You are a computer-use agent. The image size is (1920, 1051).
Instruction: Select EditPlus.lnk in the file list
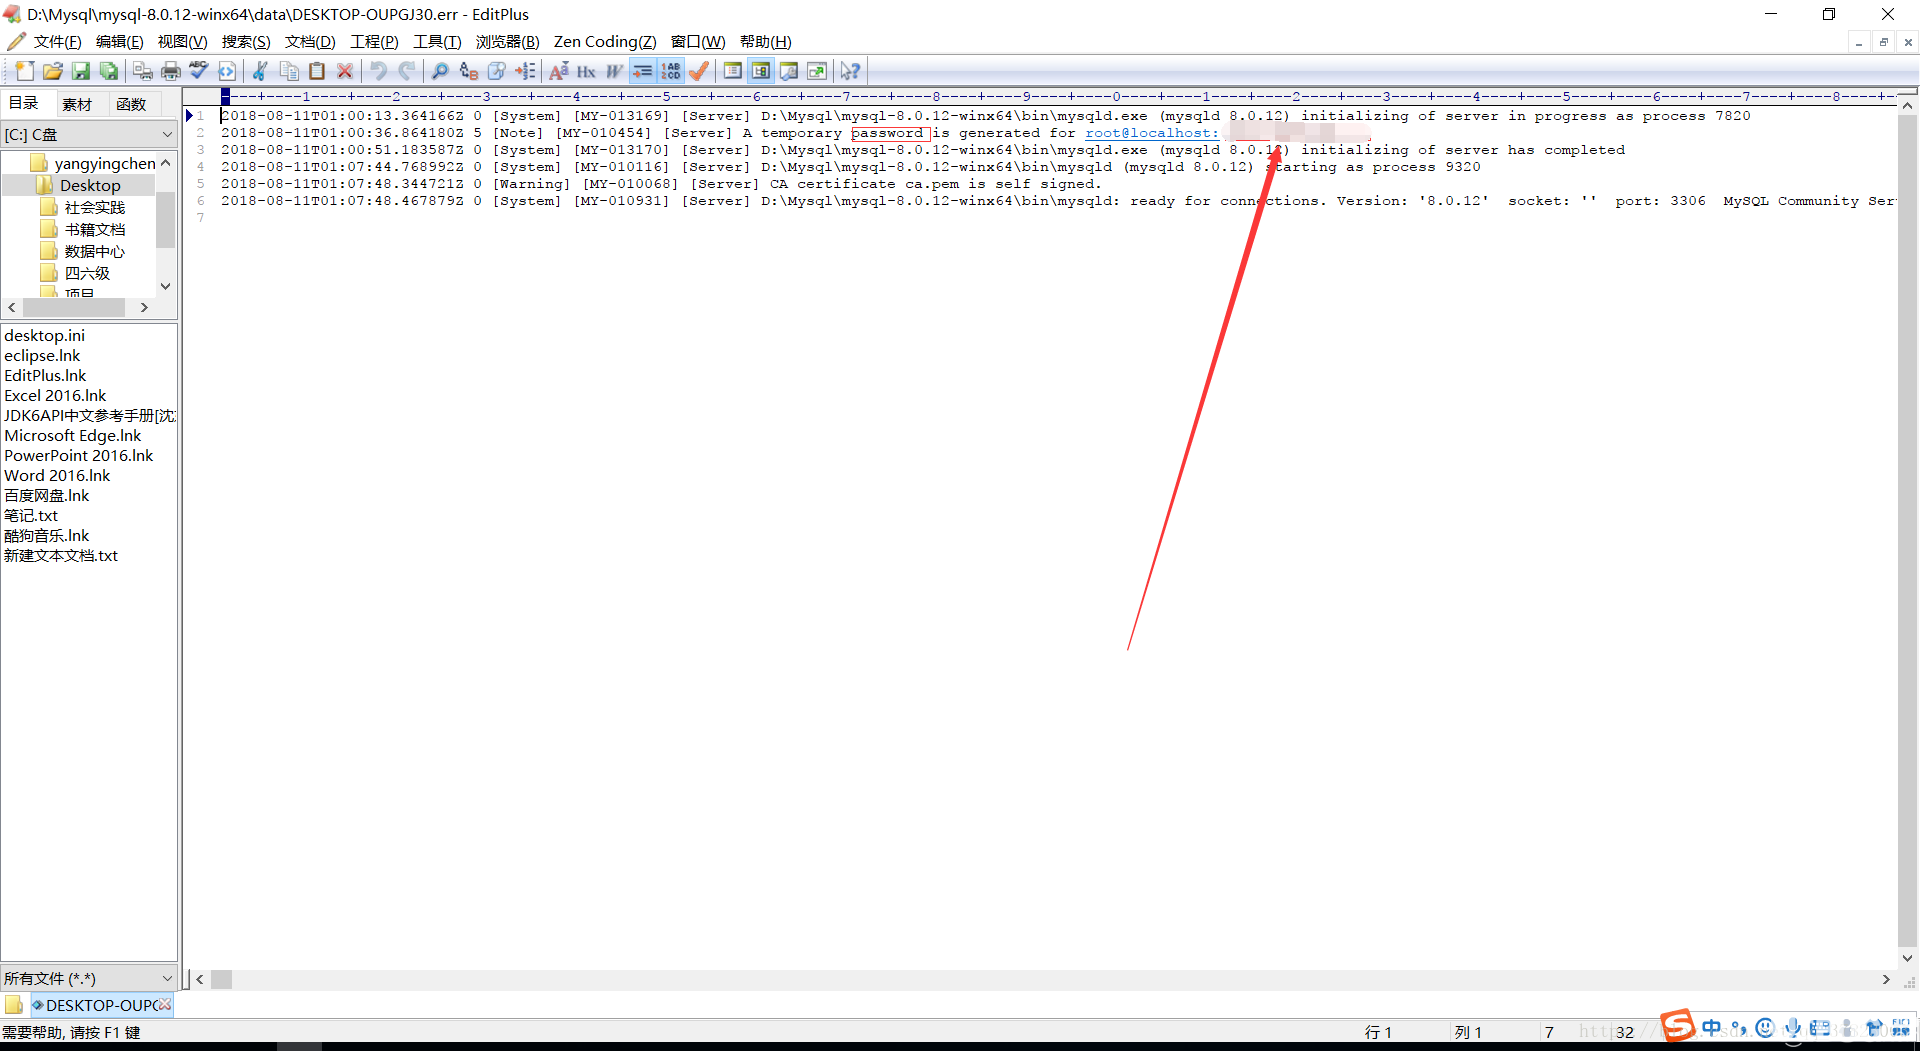point(45,375)
